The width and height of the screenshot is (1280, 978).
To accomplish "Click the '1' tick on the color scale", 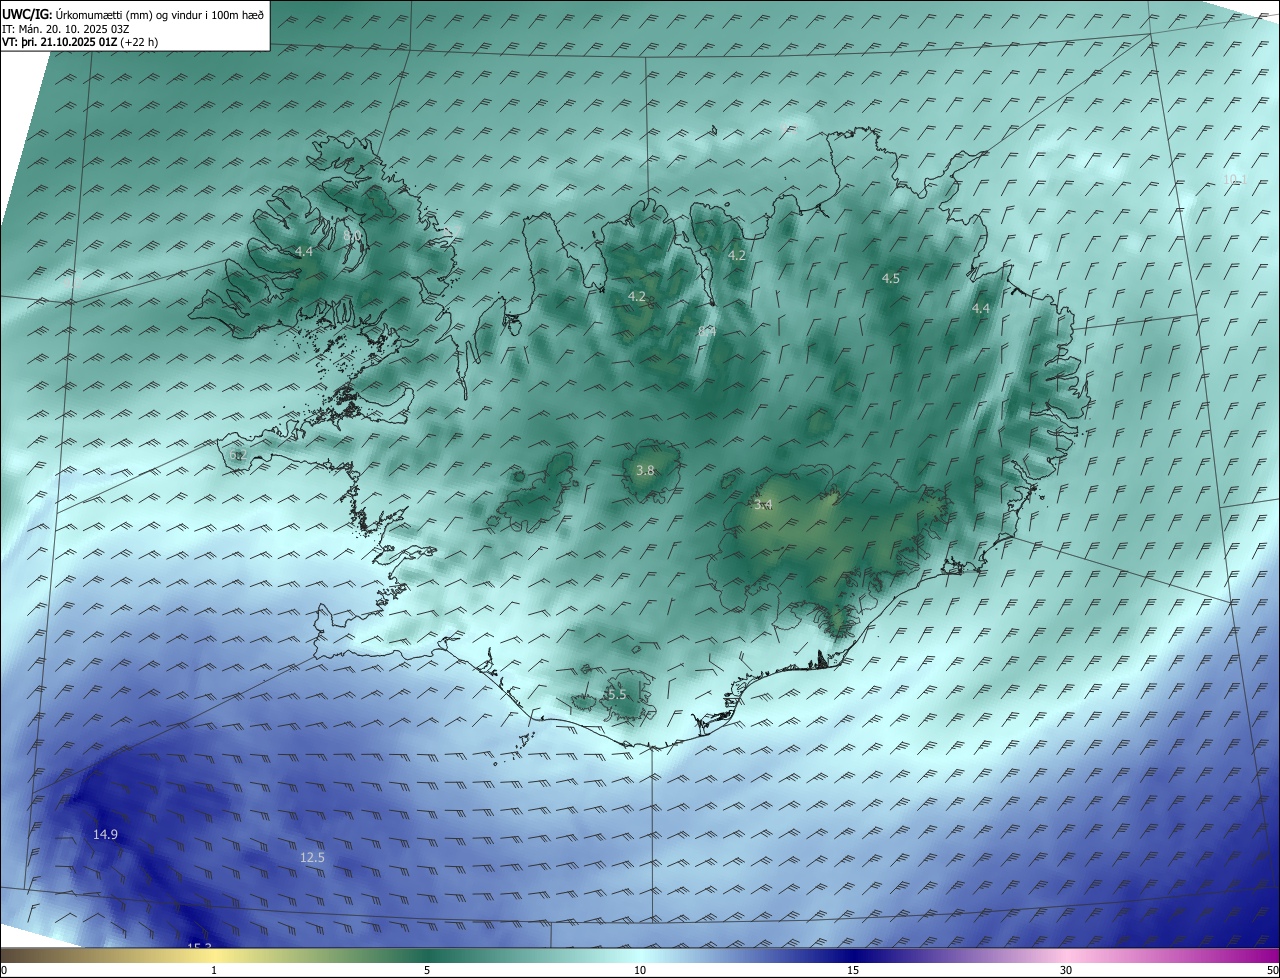I will (x=214, y=970).
